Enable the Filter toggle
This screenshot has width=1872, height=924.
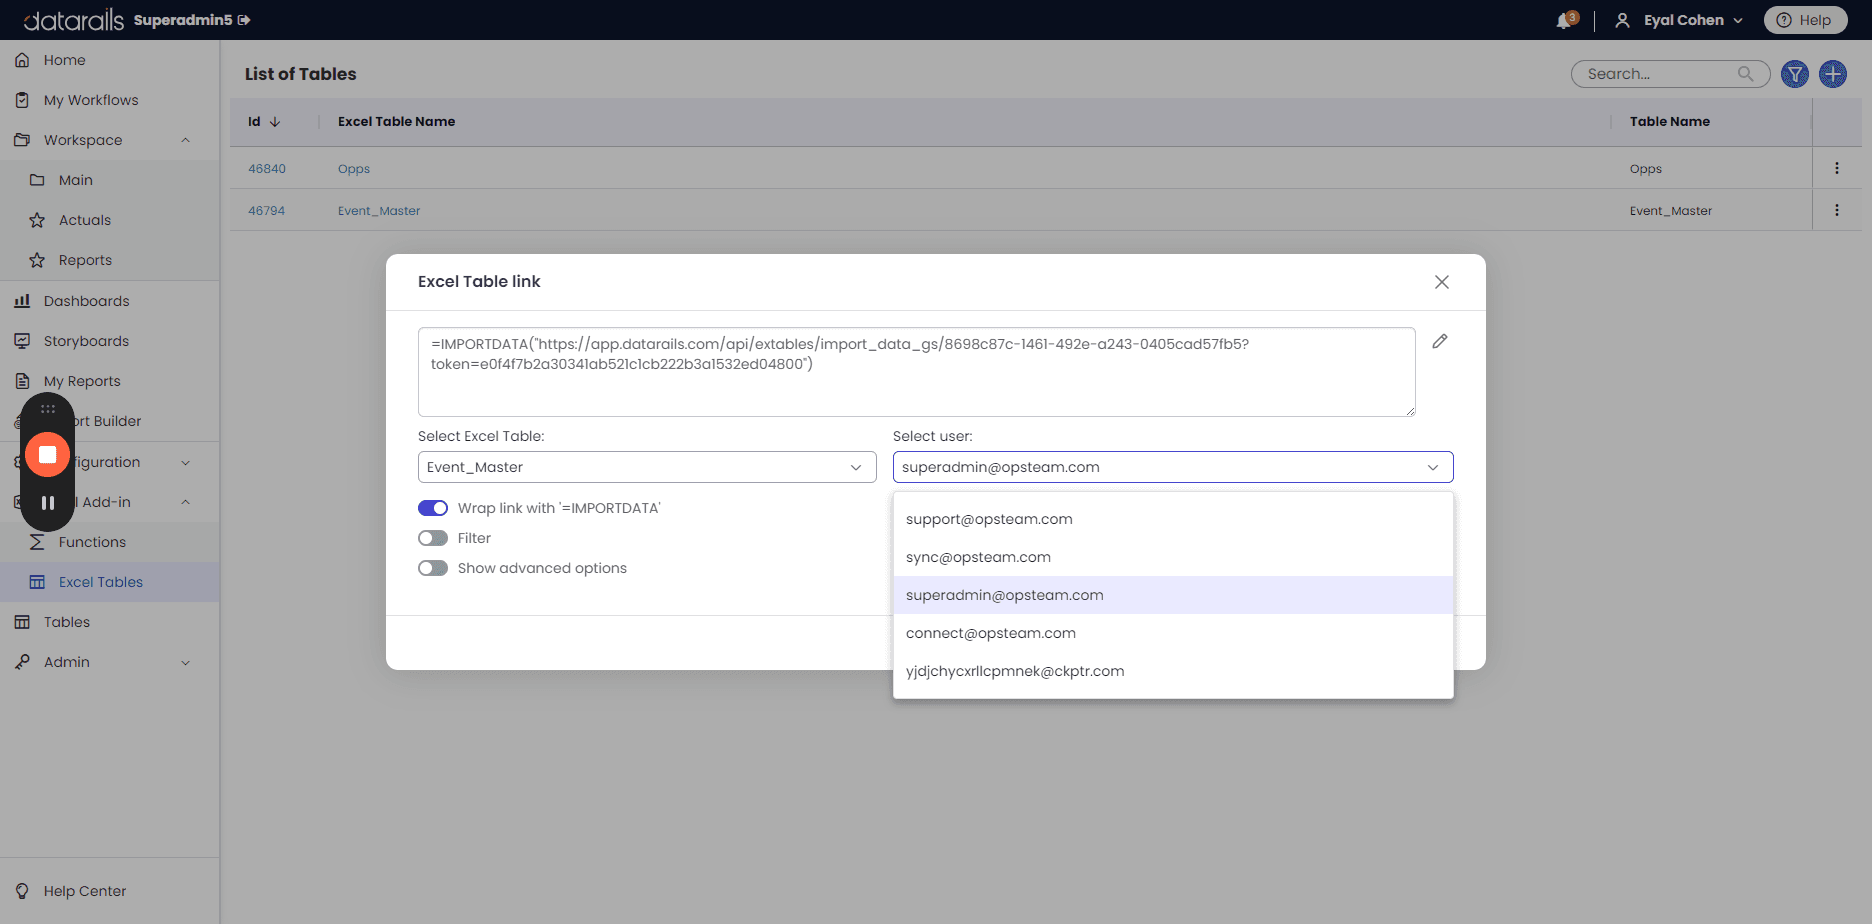[433, 538]
